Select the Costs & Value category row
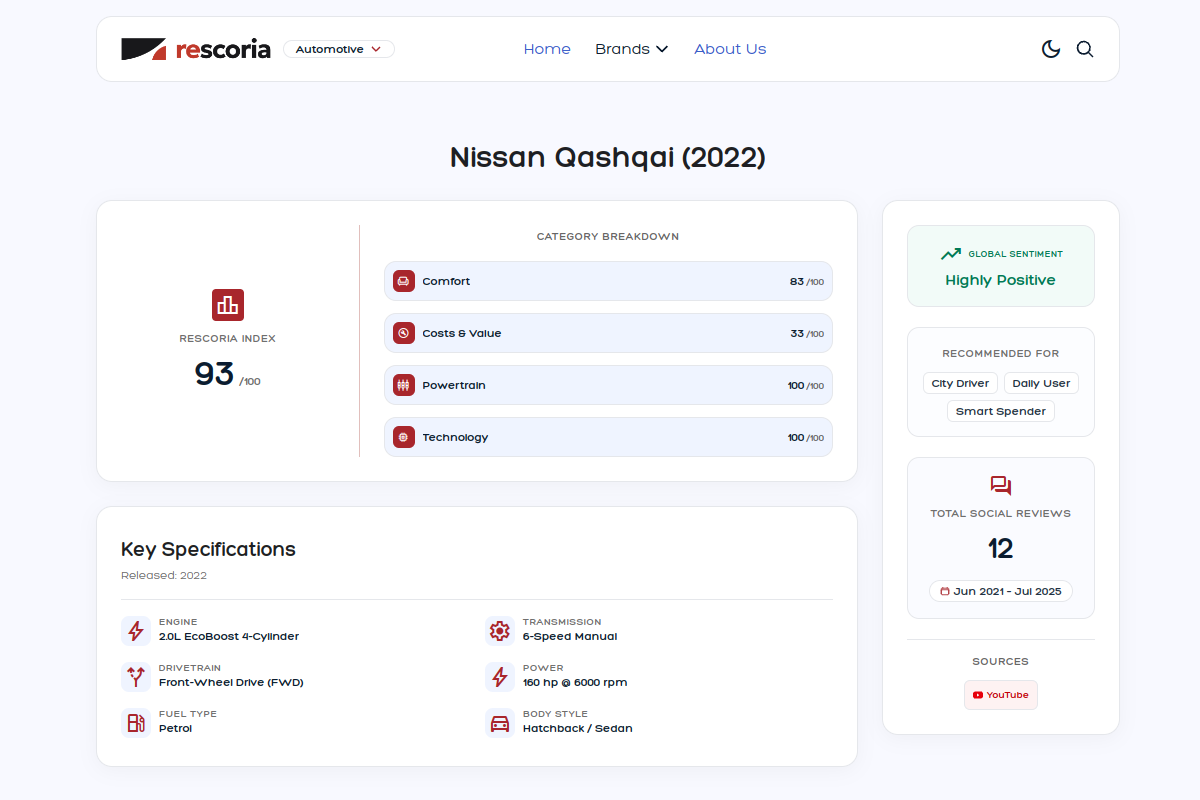The image size is (1200, 800). 608,333
